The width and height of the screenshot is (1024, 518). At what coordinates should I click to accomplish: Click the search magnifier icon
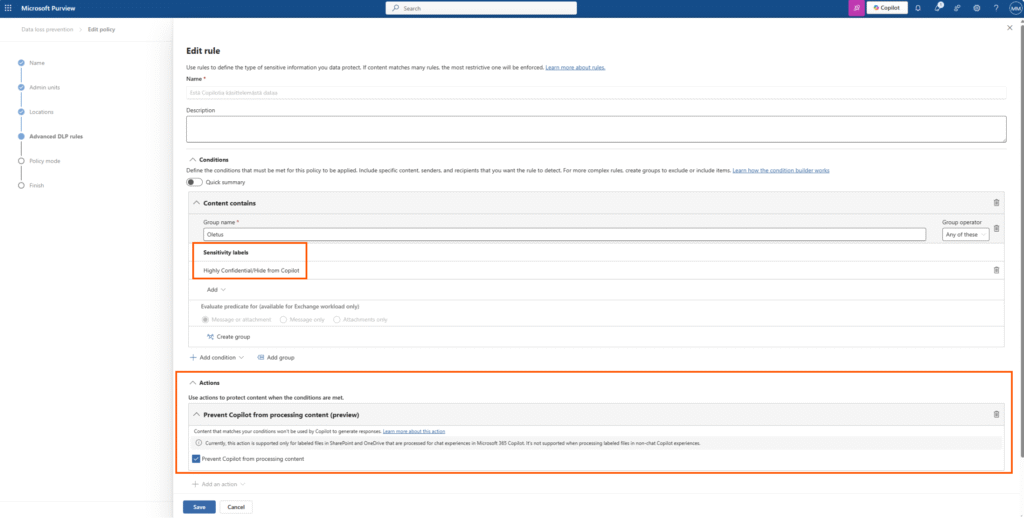pos(396,8)
